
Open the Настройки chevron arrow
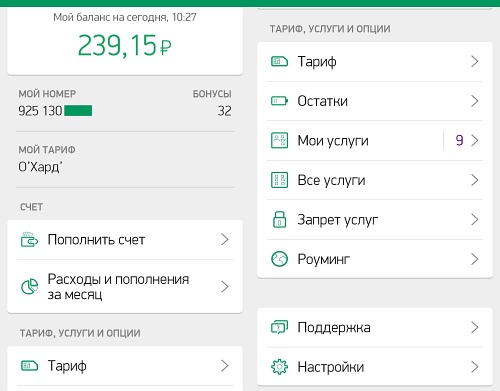(x=475, y=367)
